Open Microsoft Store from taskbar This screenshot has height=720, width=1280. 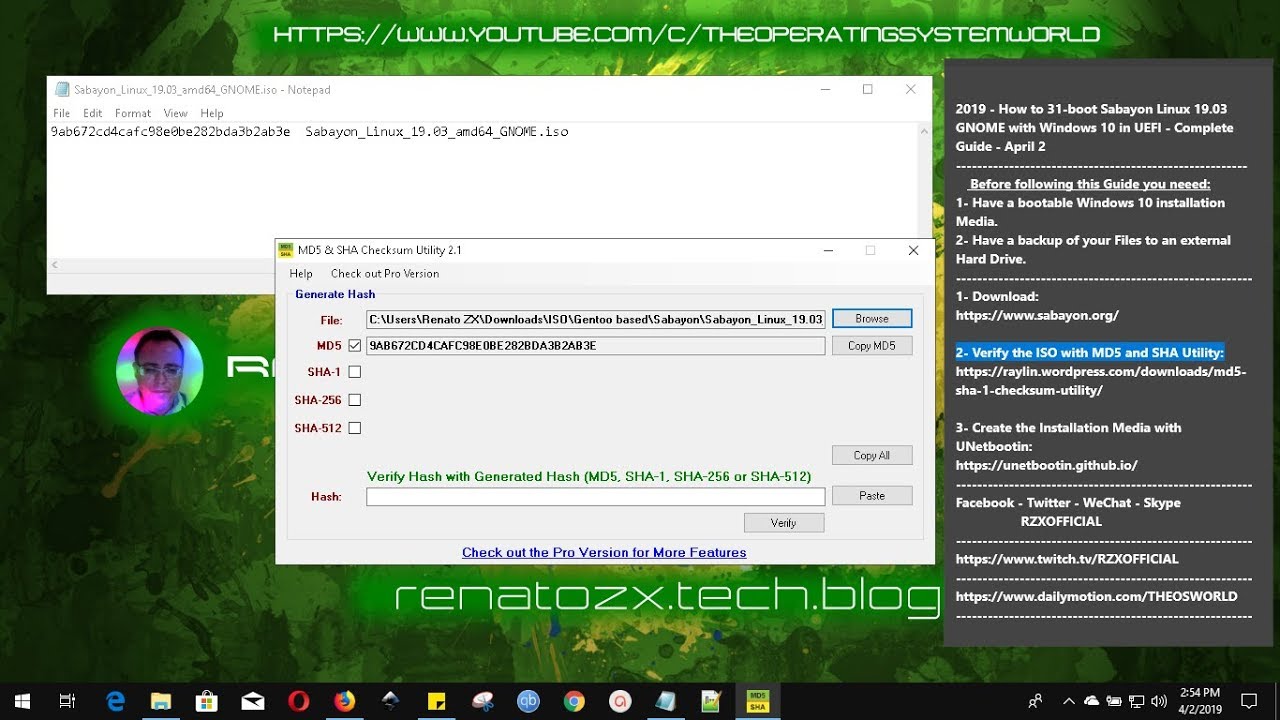(x=207, y=701)
